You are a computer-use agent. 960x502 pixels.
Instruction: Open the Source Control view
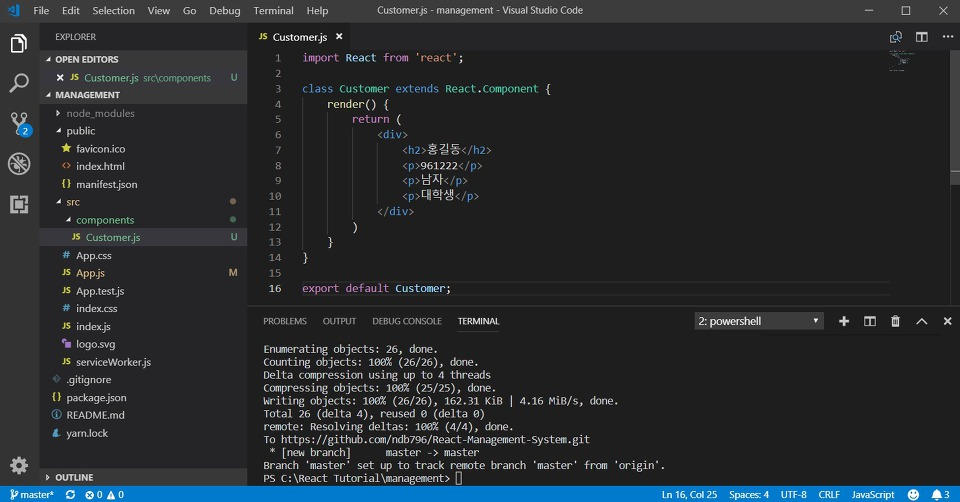tap(19, 123)
